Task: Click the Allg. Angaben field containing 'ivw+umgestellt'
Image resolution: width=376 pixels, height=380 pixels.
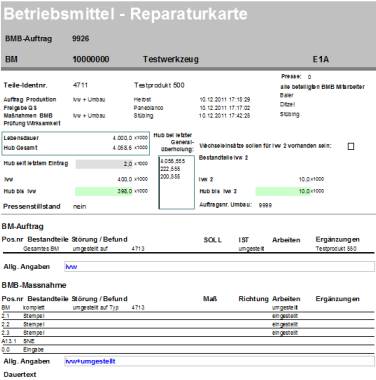Action: (x=219, y=361)
